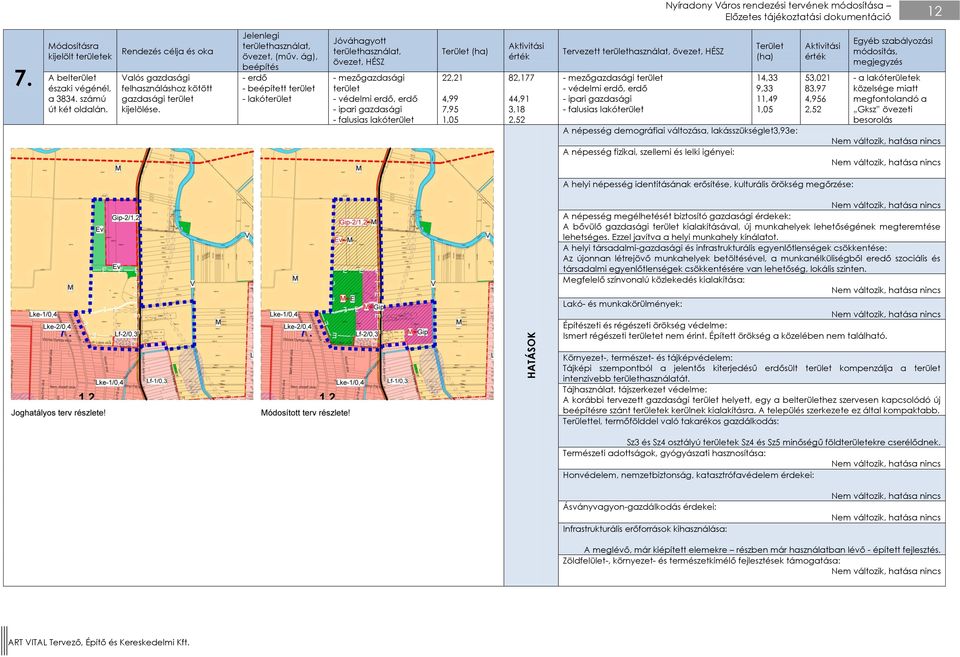960x657 pixels.
Task: Select the heading 'Lakó- és munkakörülmények'
Action: tap(622, 304)
